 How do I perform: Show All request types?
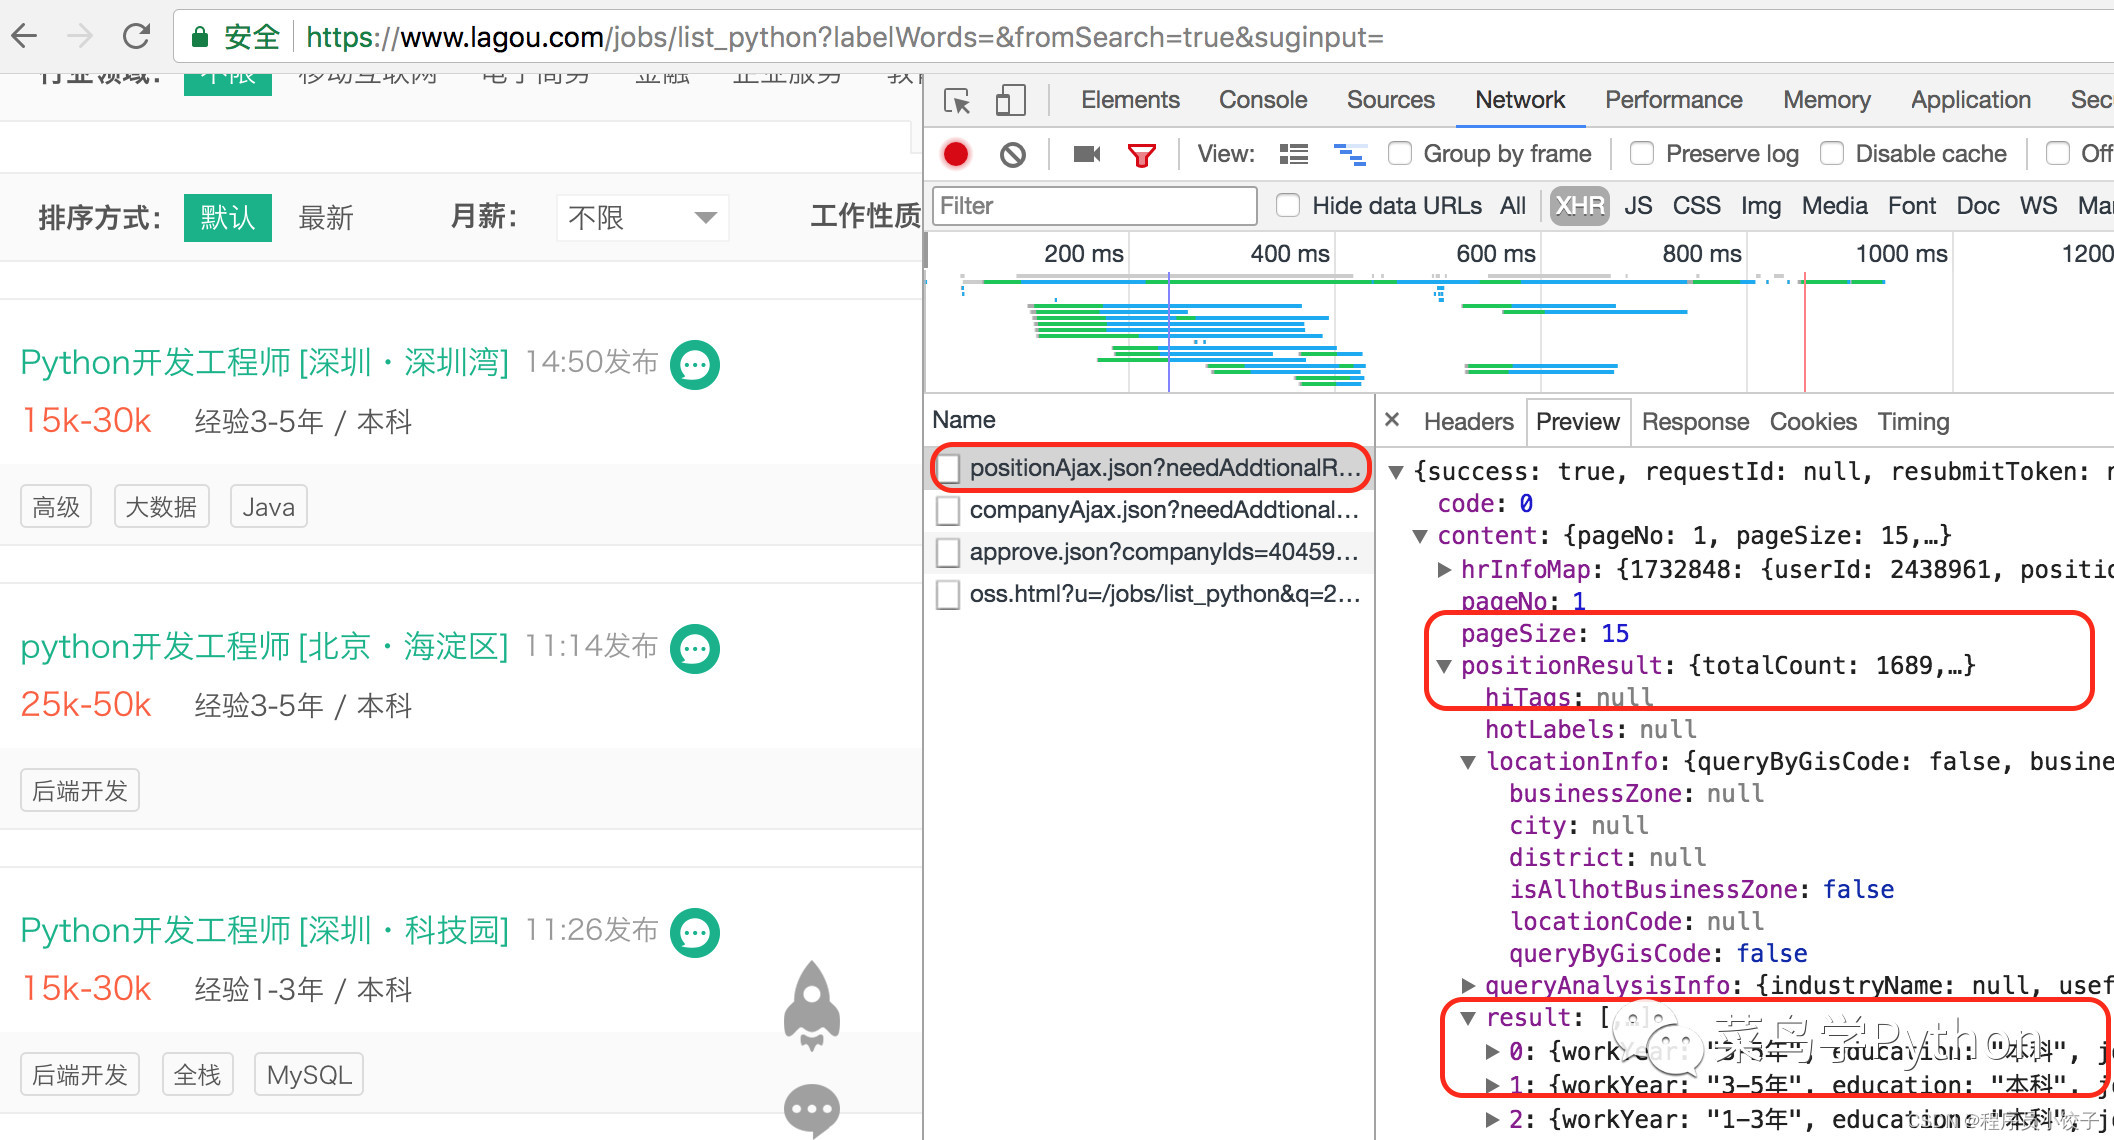[1513, 206]
